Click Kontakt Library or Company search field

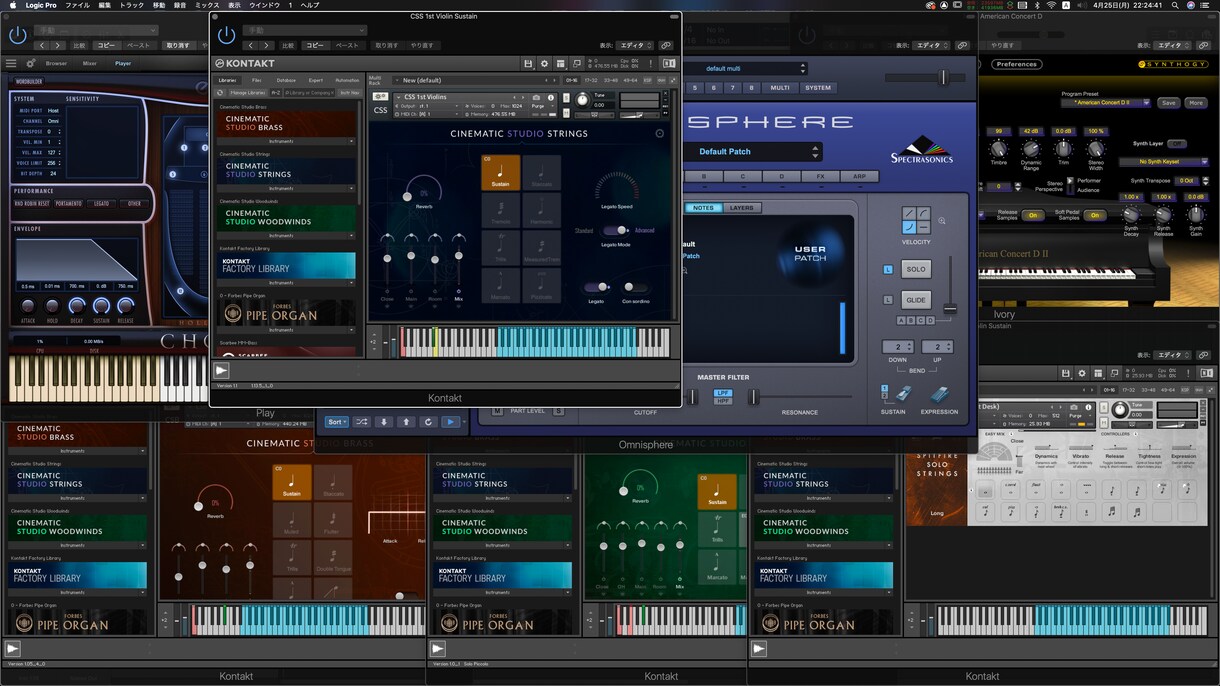308,92
